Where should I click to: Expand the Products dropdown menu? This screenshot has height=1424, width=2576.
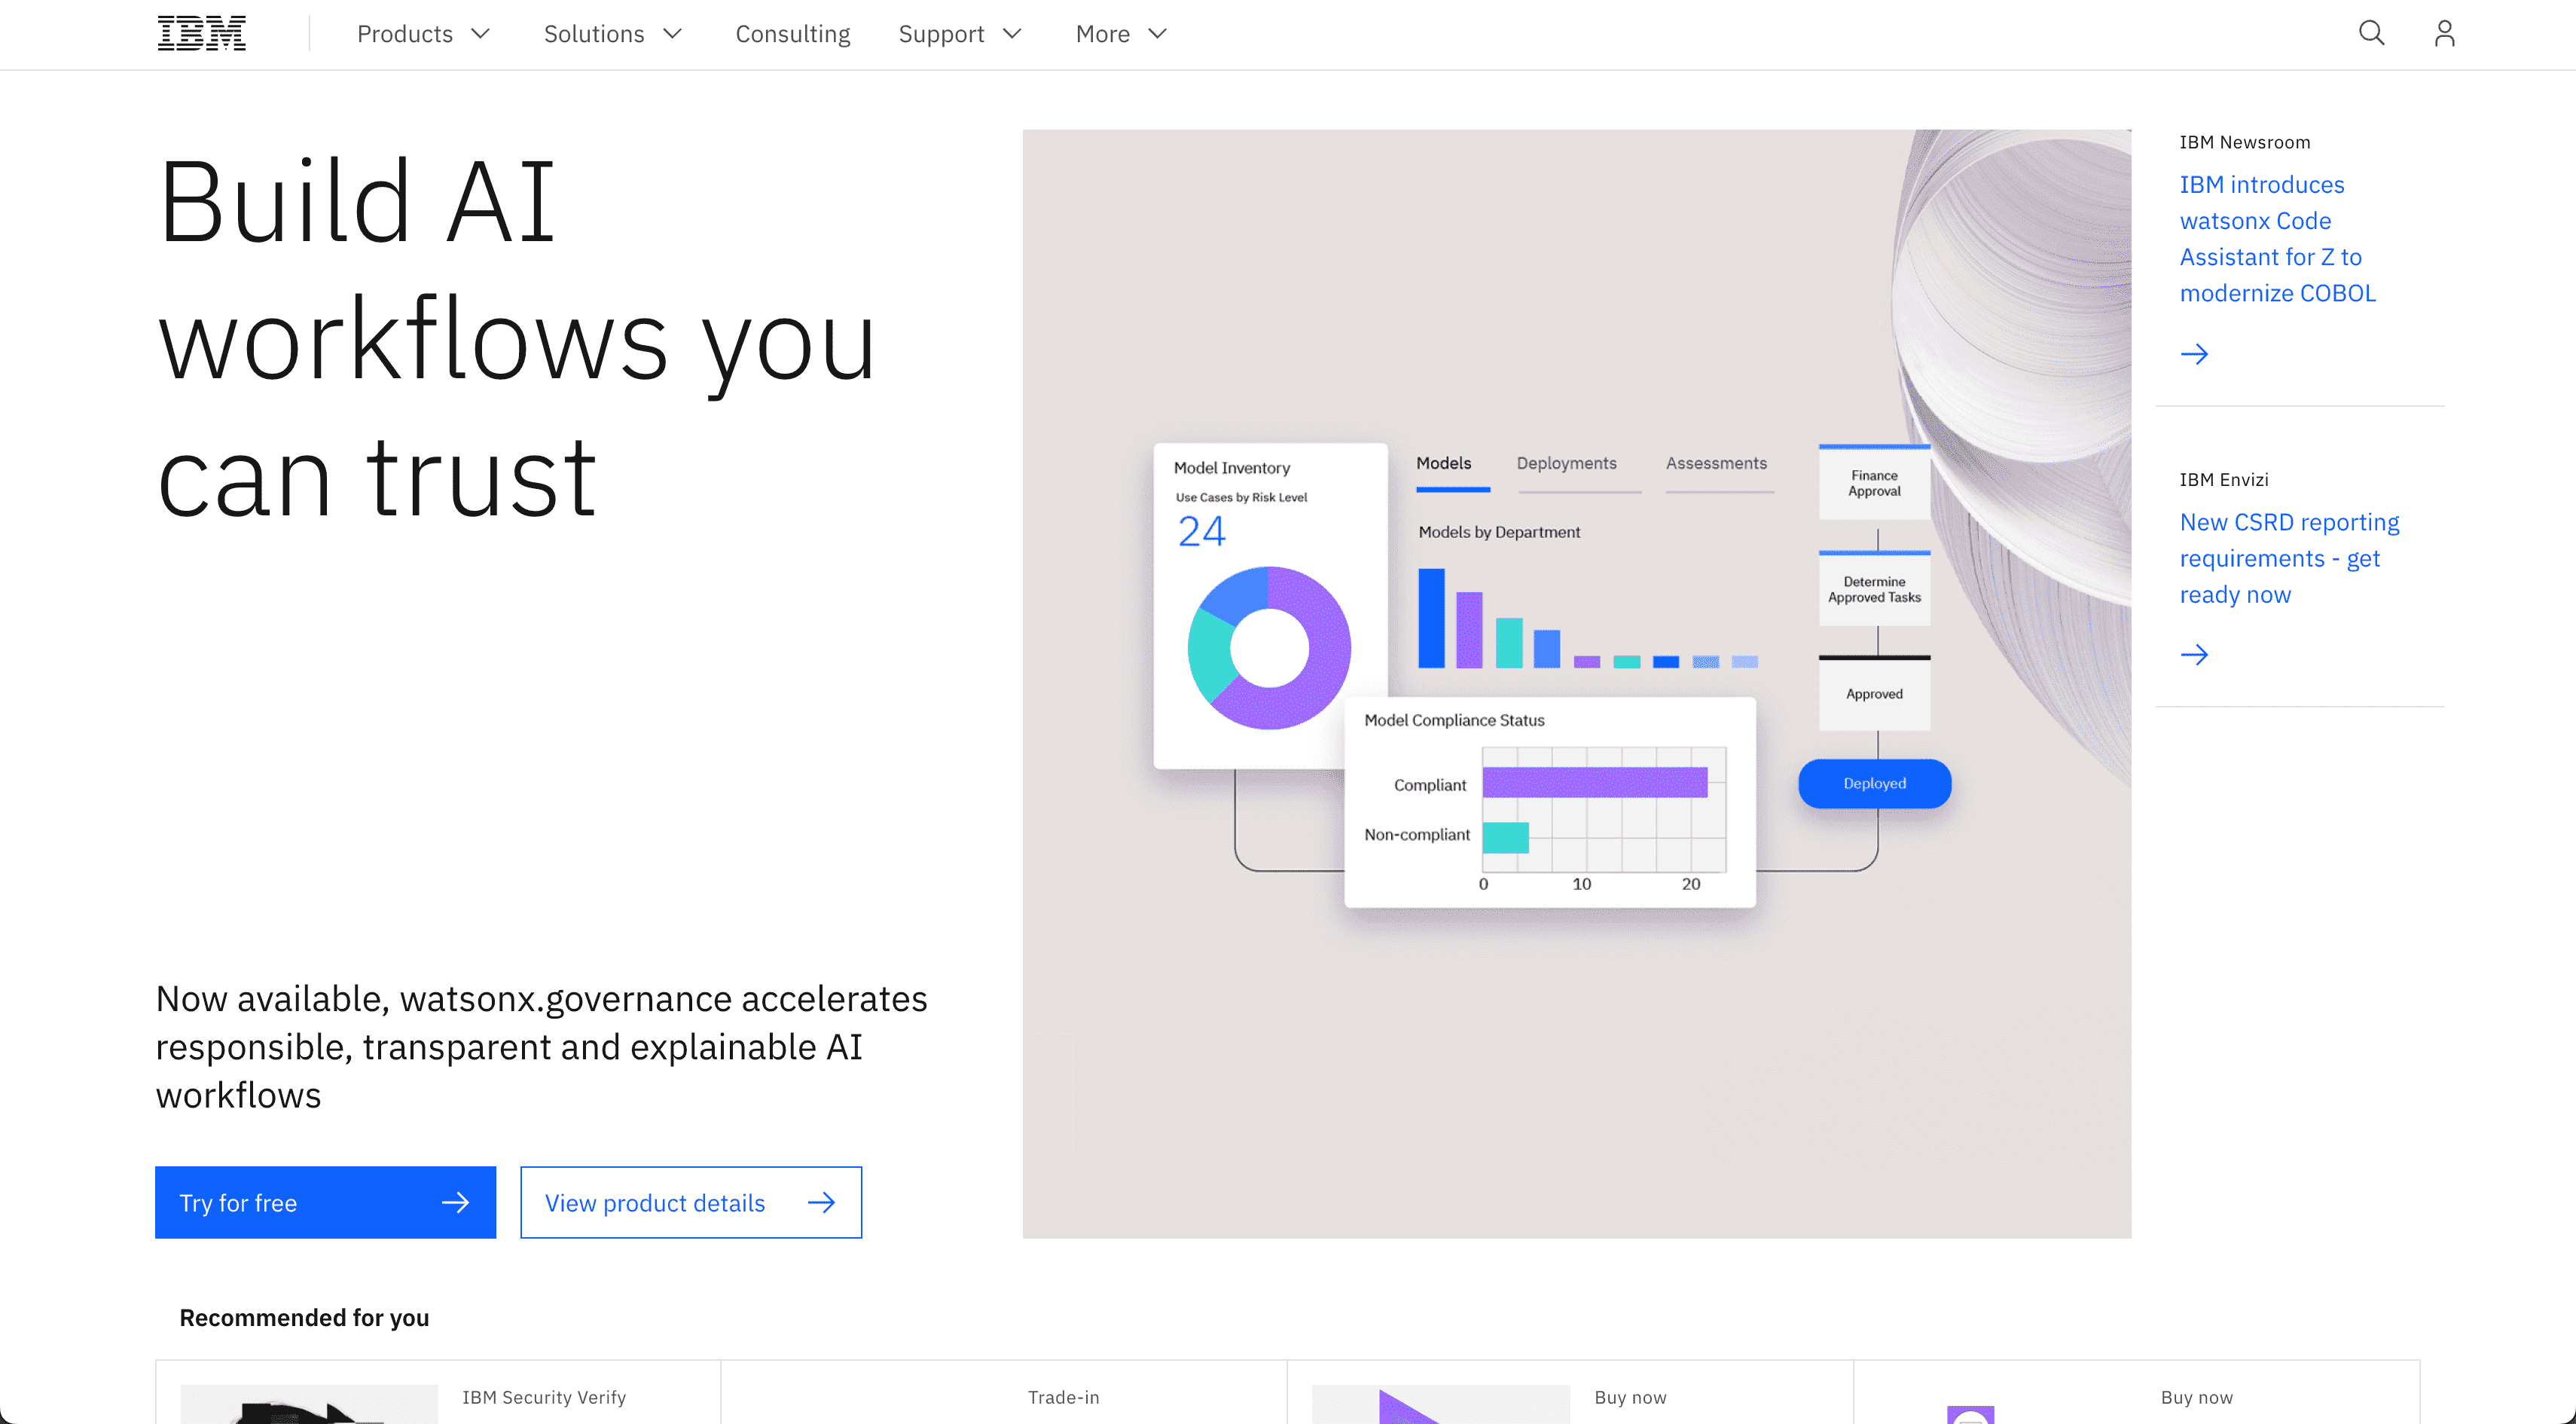pyautogui.click(x=423, y=34)
